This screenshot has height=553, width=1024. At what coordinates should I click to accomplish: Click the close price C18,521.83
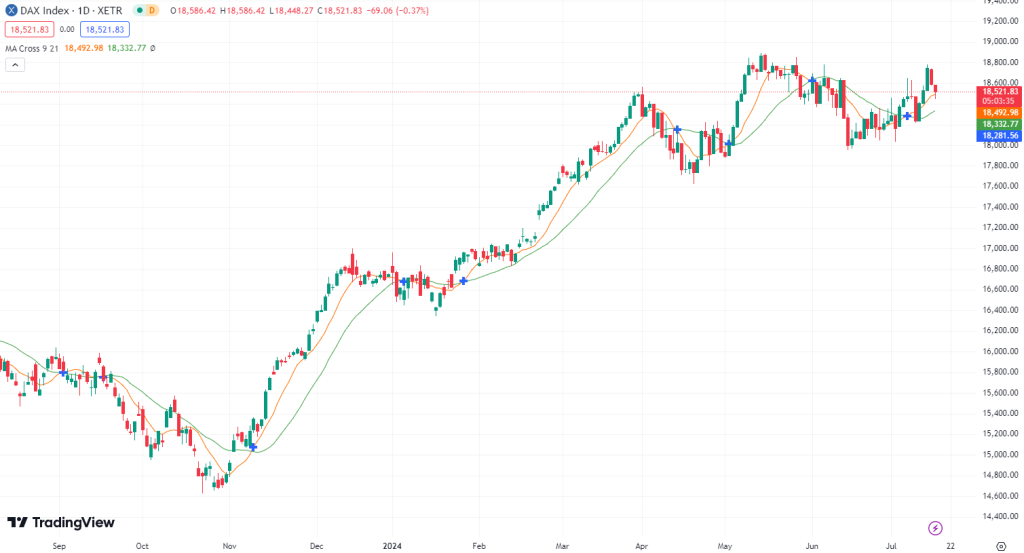pyautogui.click(x=339, y=10)
